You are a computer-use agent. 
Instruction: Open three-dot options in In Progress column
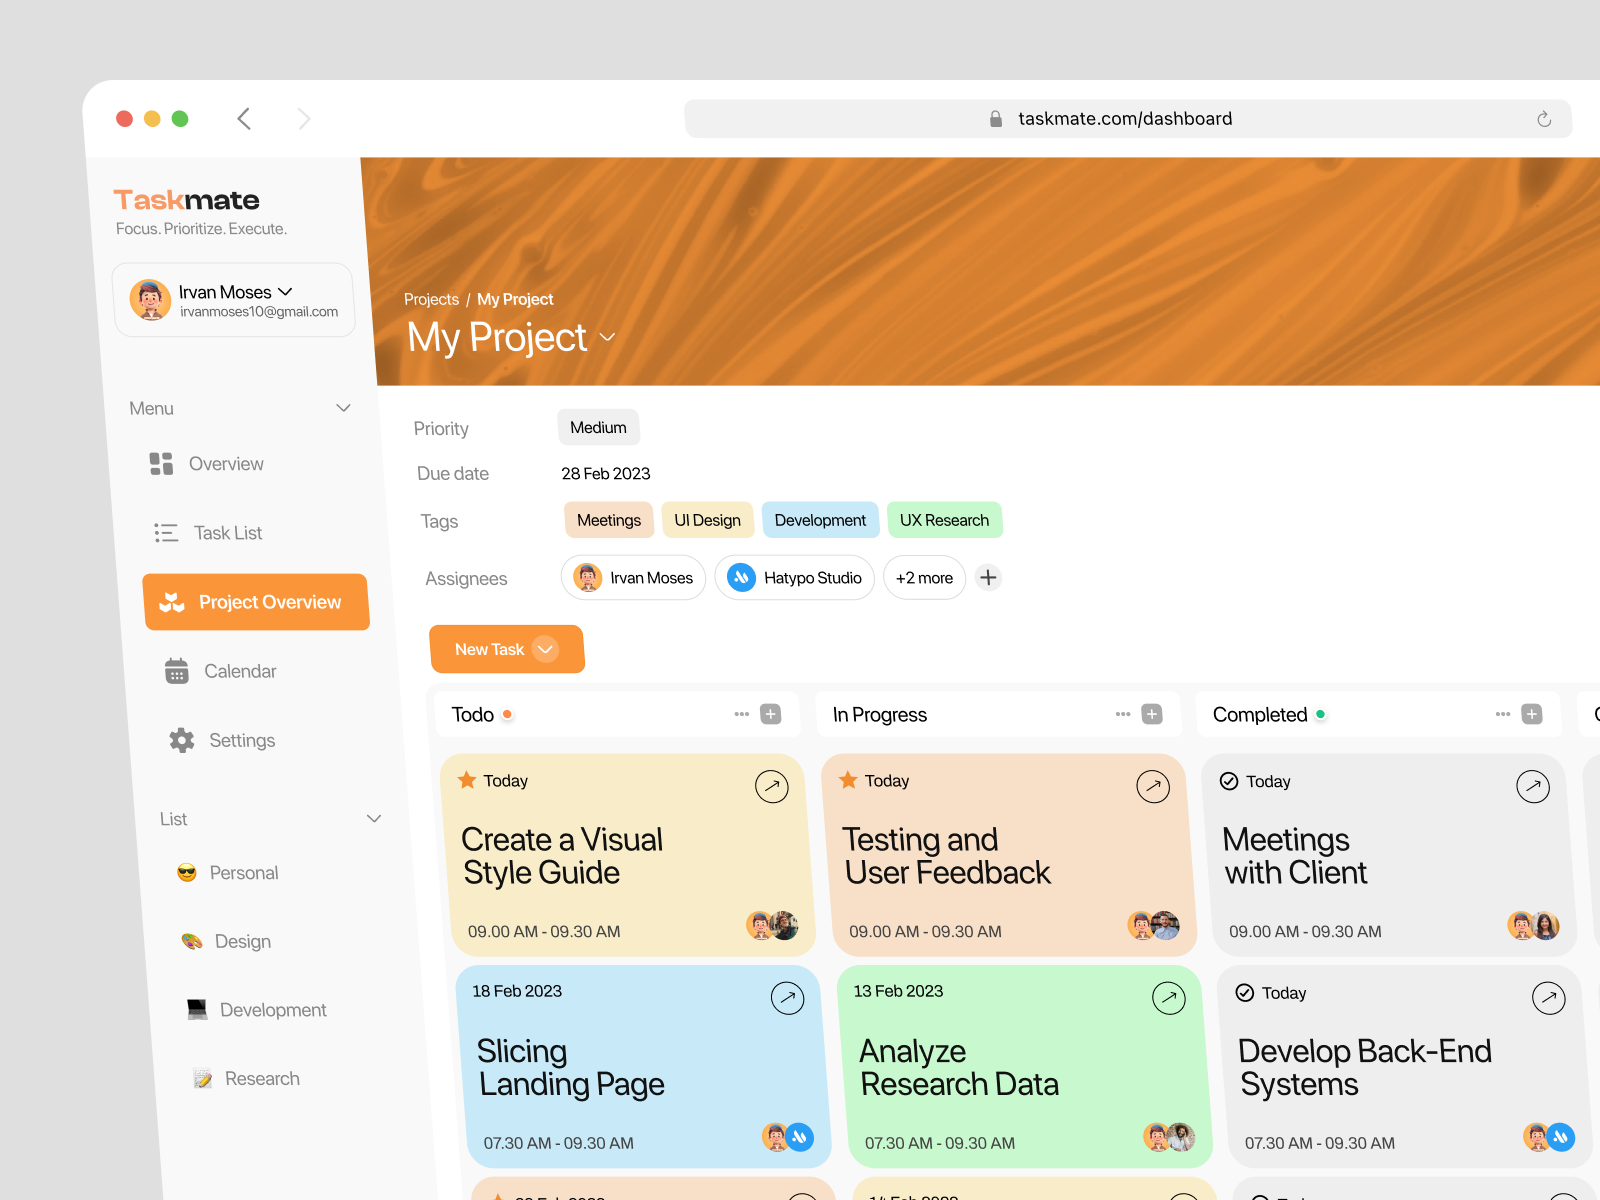pyautogui.click(x=1123, y=714)
